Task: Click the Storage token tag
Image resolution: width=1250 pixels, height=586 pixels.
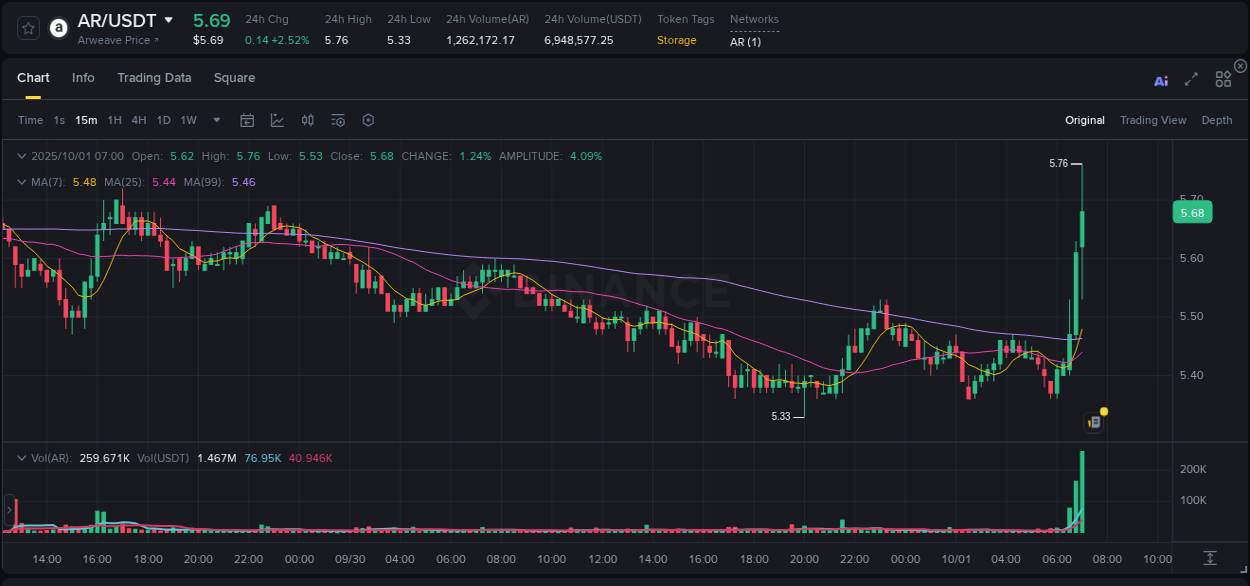Action: point(677,40)
